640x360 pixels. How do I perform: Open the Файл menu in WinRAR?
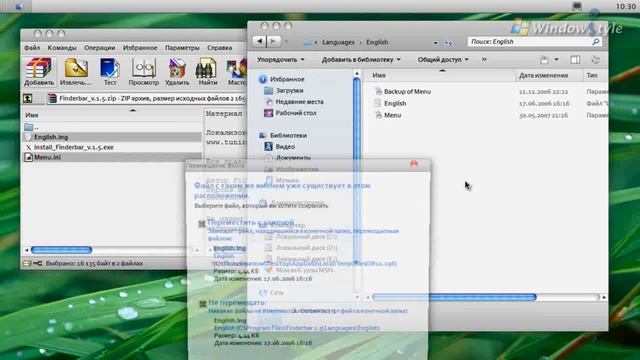[x=32, y=48]
